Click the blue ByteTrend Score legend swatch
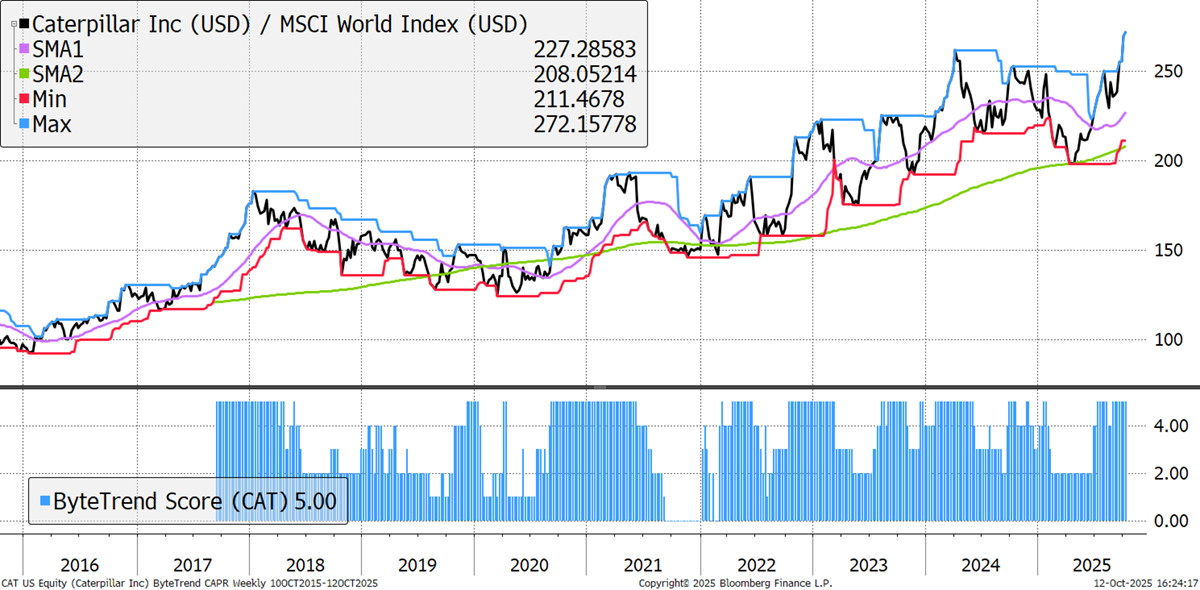1200x590 pixels. click(43, 500)
